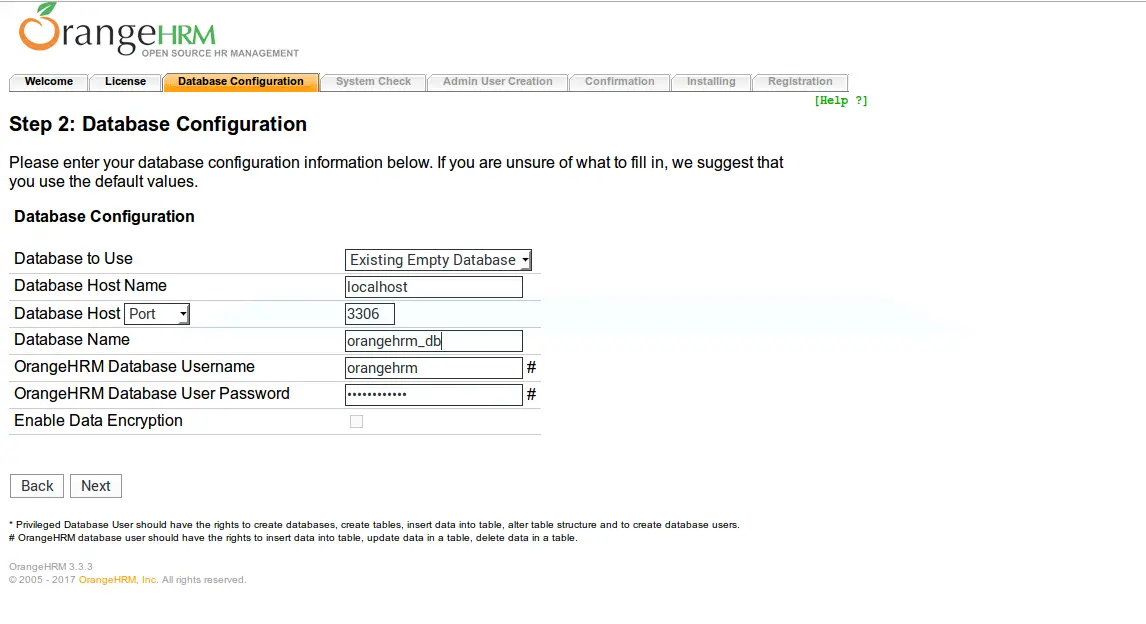Expand the Database to Use dropdown
This screenshot has width=1146, height=624.
(438, 260)
